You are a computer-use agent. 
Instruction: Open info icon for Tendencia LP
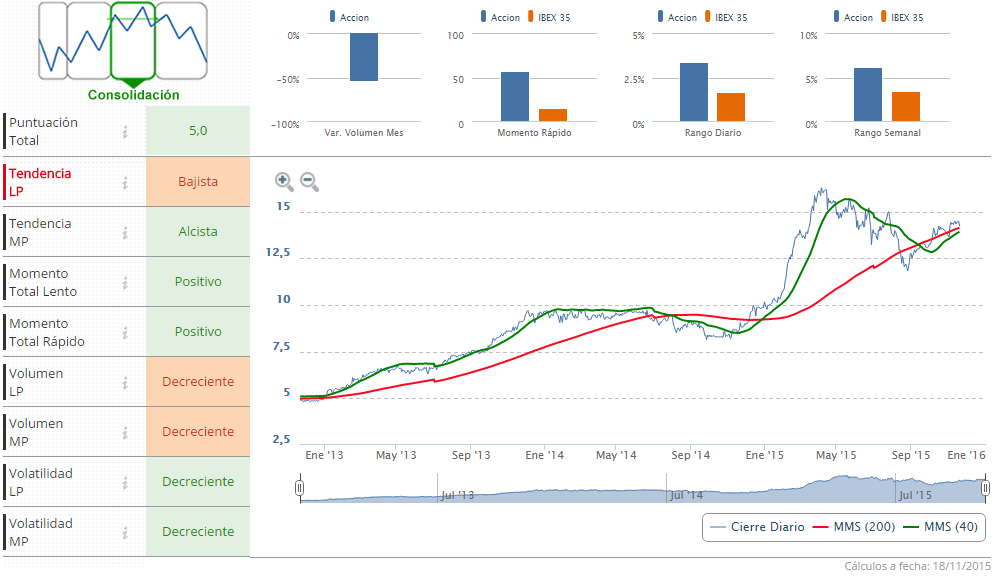(x=125, y=182)
